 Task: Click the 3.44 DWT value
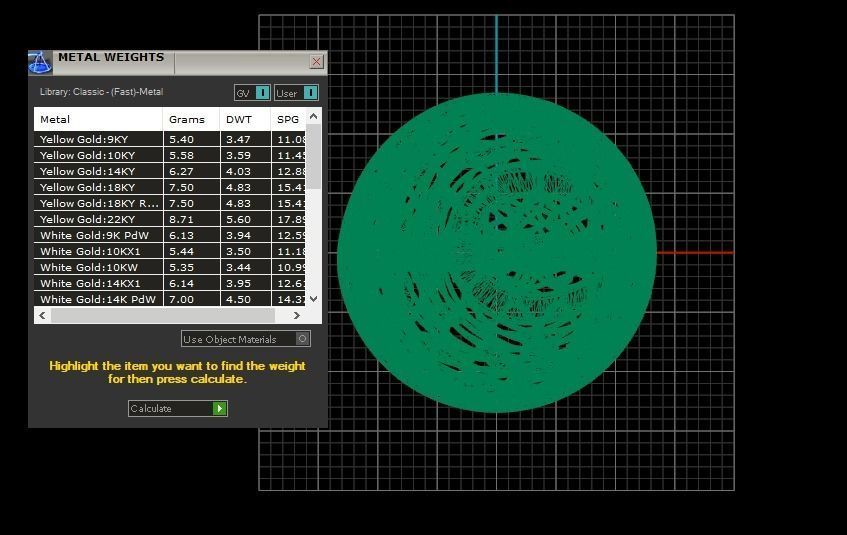coord(238,268)
